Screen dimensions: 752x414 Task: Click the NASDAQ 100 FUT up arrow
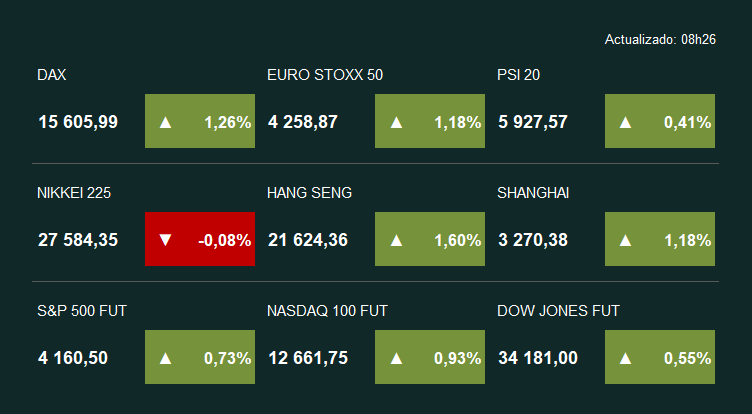click(396, 358)
